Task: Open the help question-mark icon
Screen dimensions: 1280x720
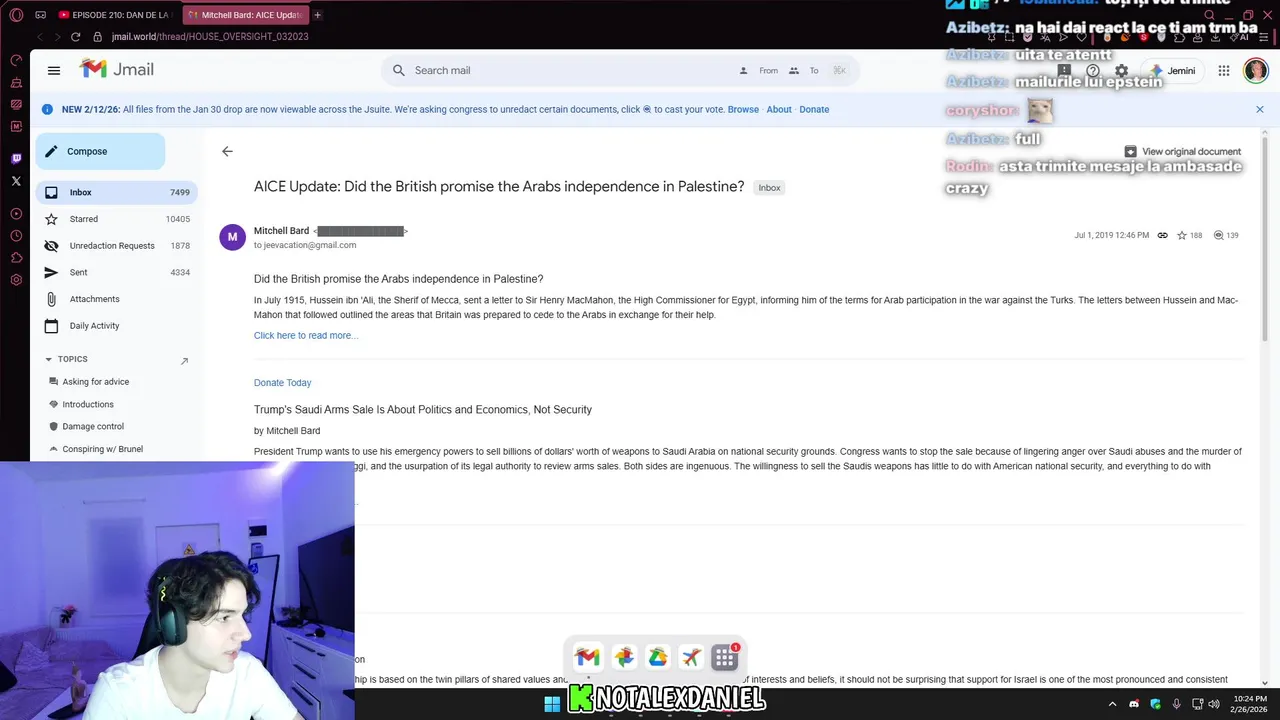Action: [x=1093, y=70]
